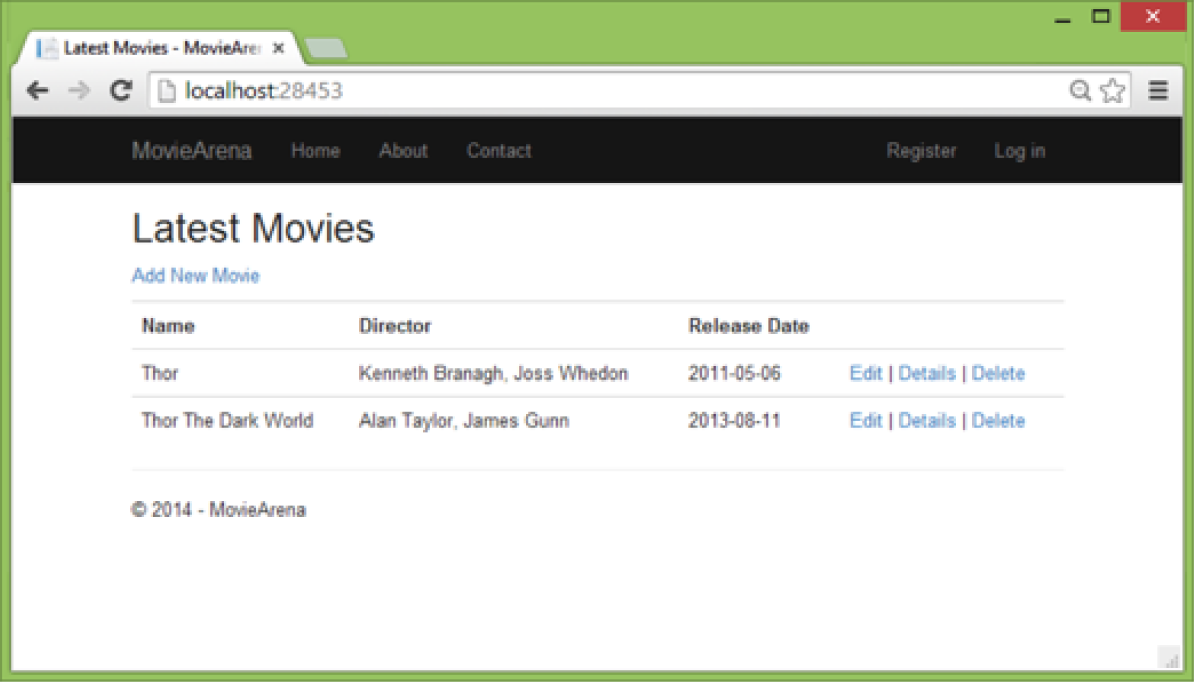Close the Latest Movies tab
Viewport: 1196px width, 684px height.
coord(278,48)
